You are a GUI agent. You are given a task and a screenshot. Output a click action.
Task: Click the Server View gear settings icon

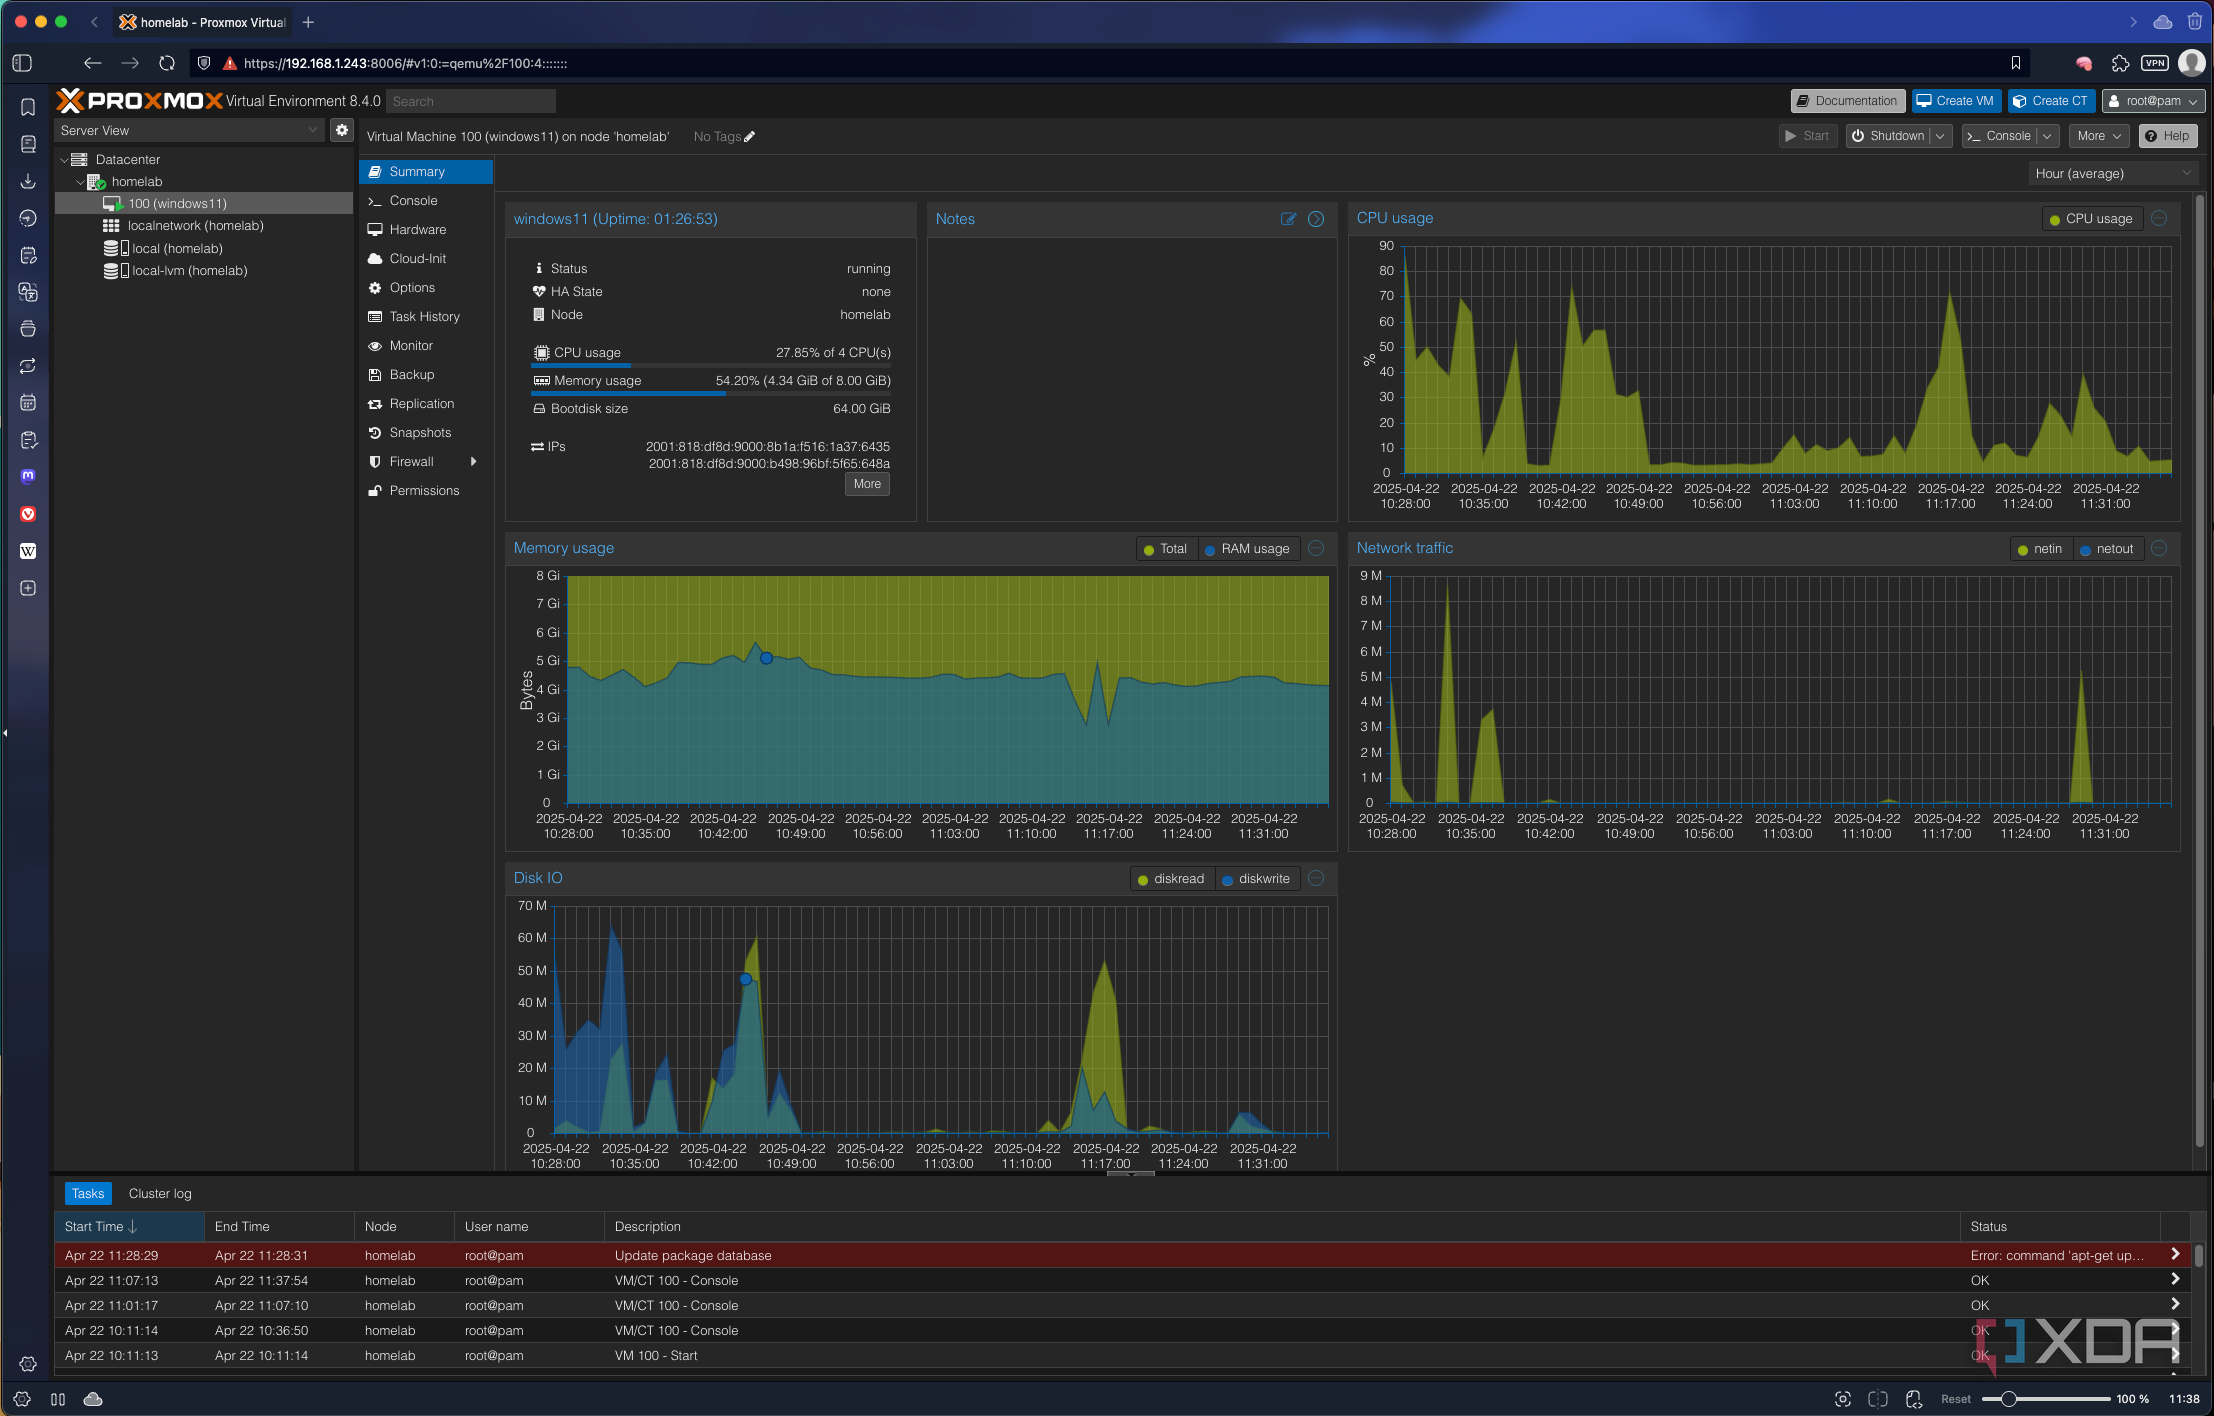(342, 130)
